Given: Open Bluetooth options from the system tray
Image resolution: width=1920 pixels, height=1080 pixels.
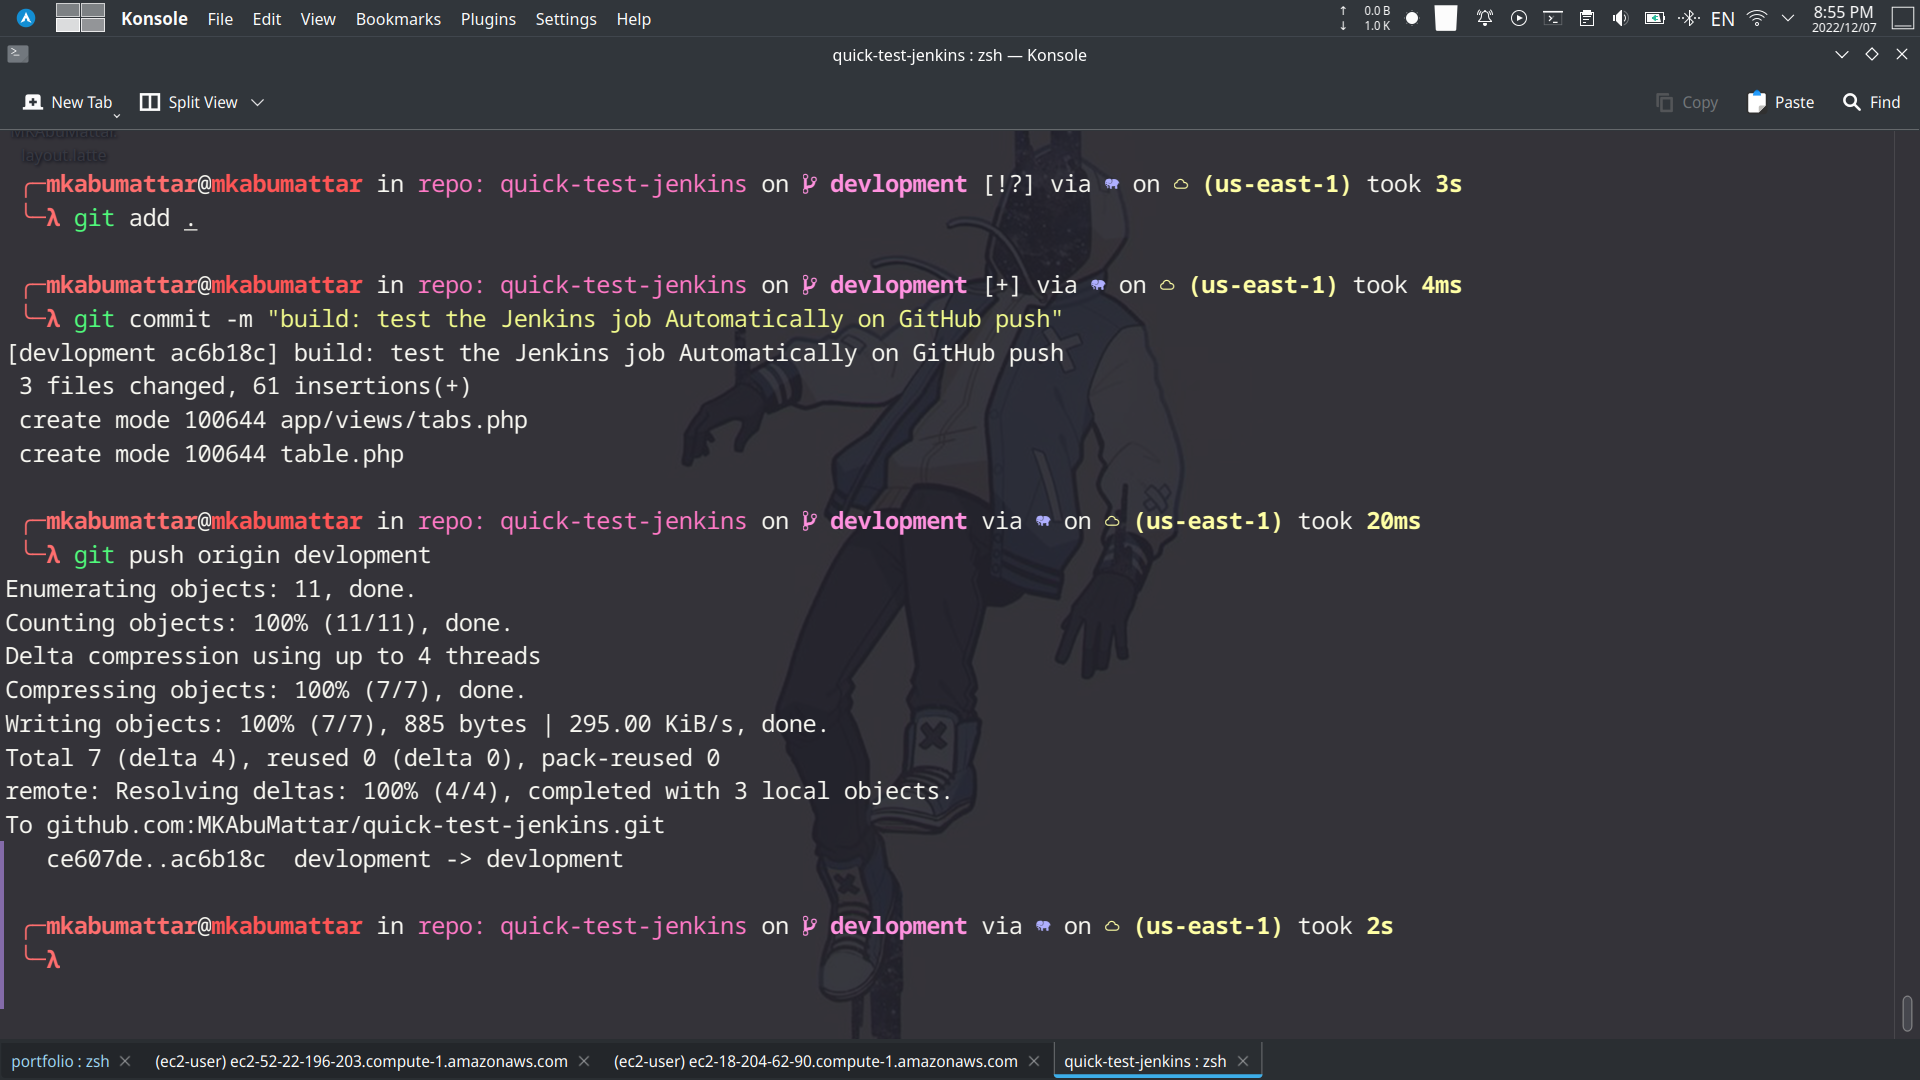Looking at the screenshot, I should 1688,18.
